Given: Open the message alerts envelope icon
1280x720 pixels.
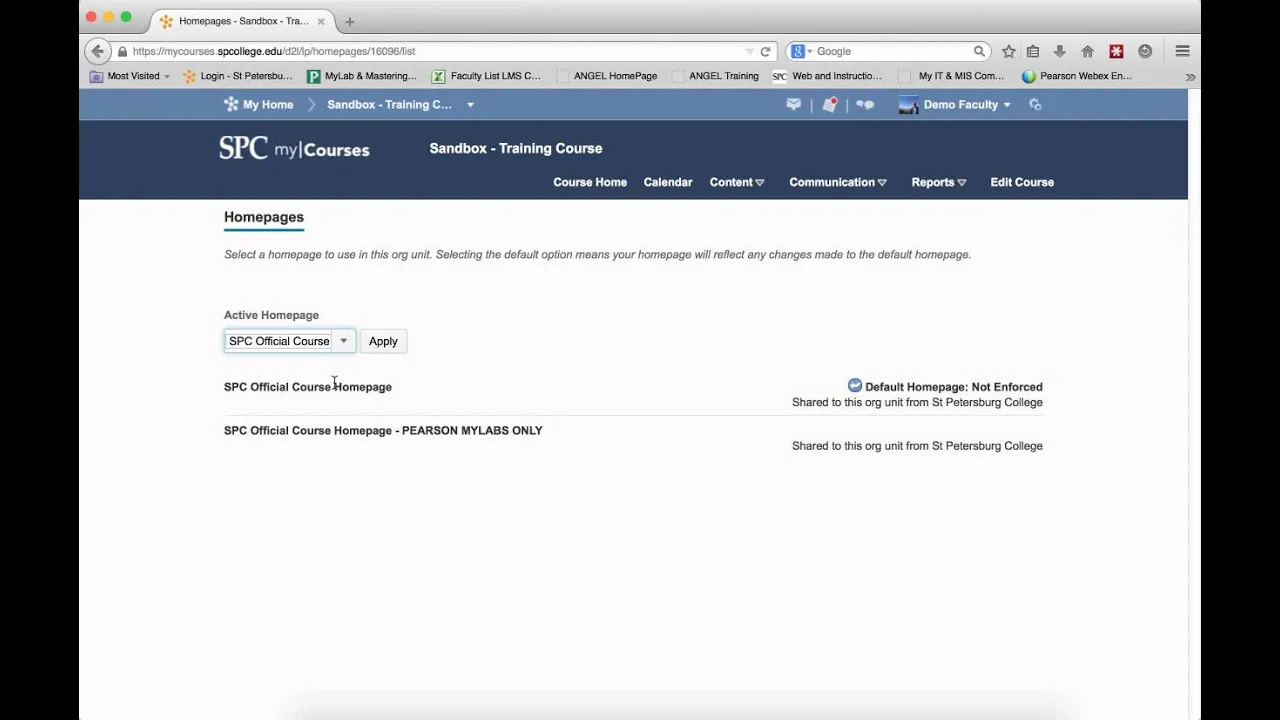Looking at the screenshot, I should [793, 104].
